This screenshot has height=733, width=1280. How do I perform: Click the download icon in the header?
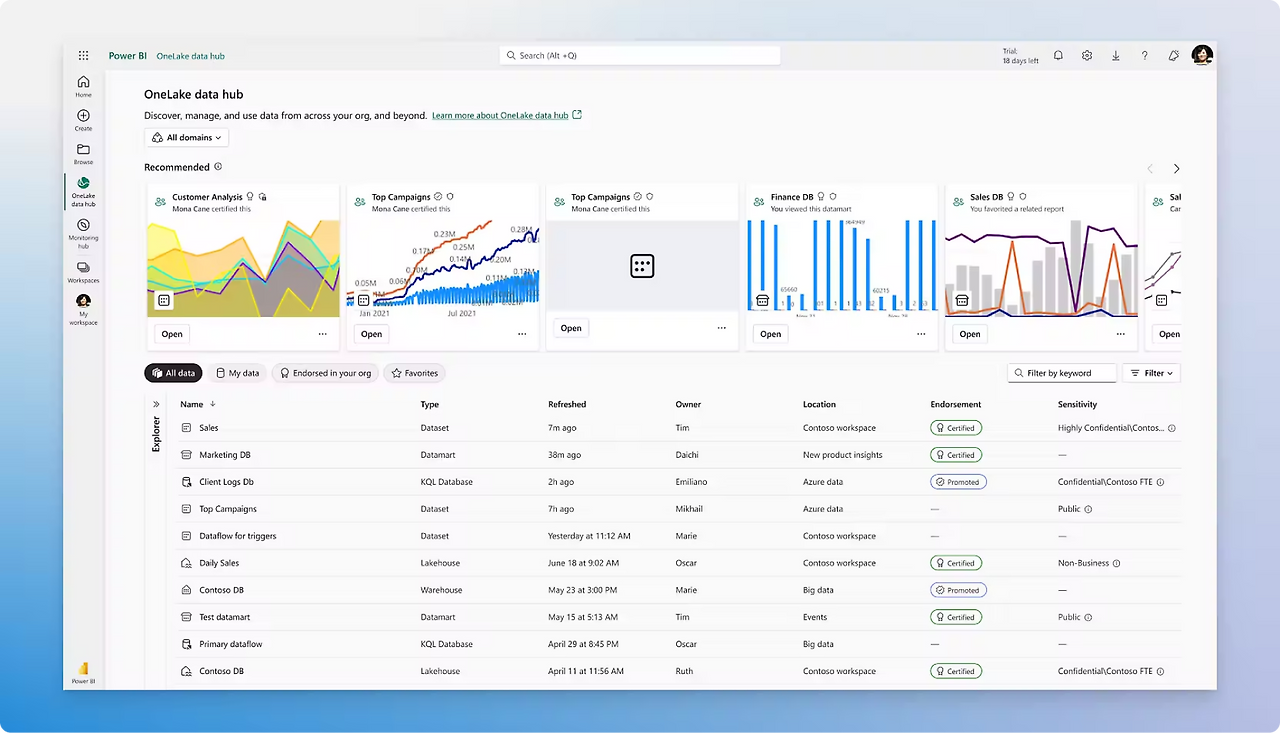coord(1116,56)
